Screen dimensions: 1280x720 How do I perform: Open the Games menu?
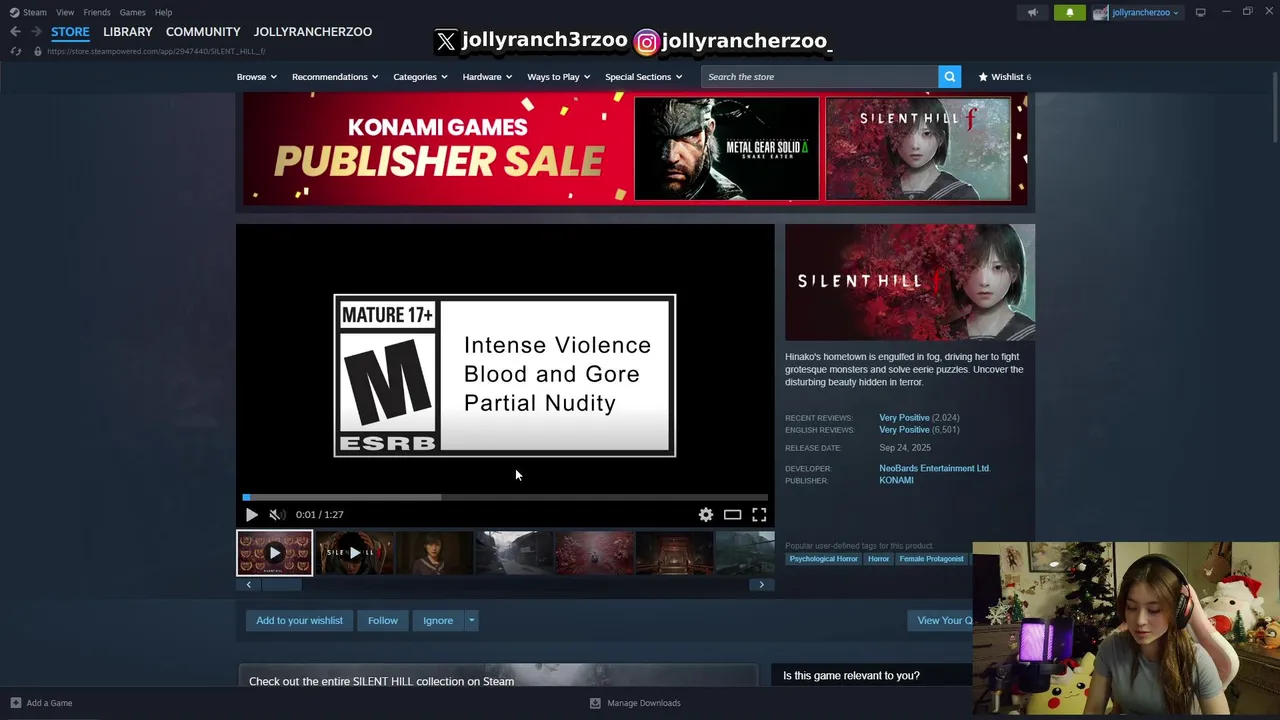click(132, 12)
